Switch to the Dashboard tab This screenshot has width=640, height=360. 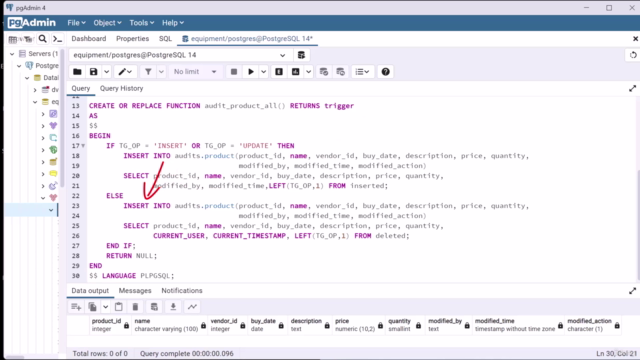(x=89, y=39)
